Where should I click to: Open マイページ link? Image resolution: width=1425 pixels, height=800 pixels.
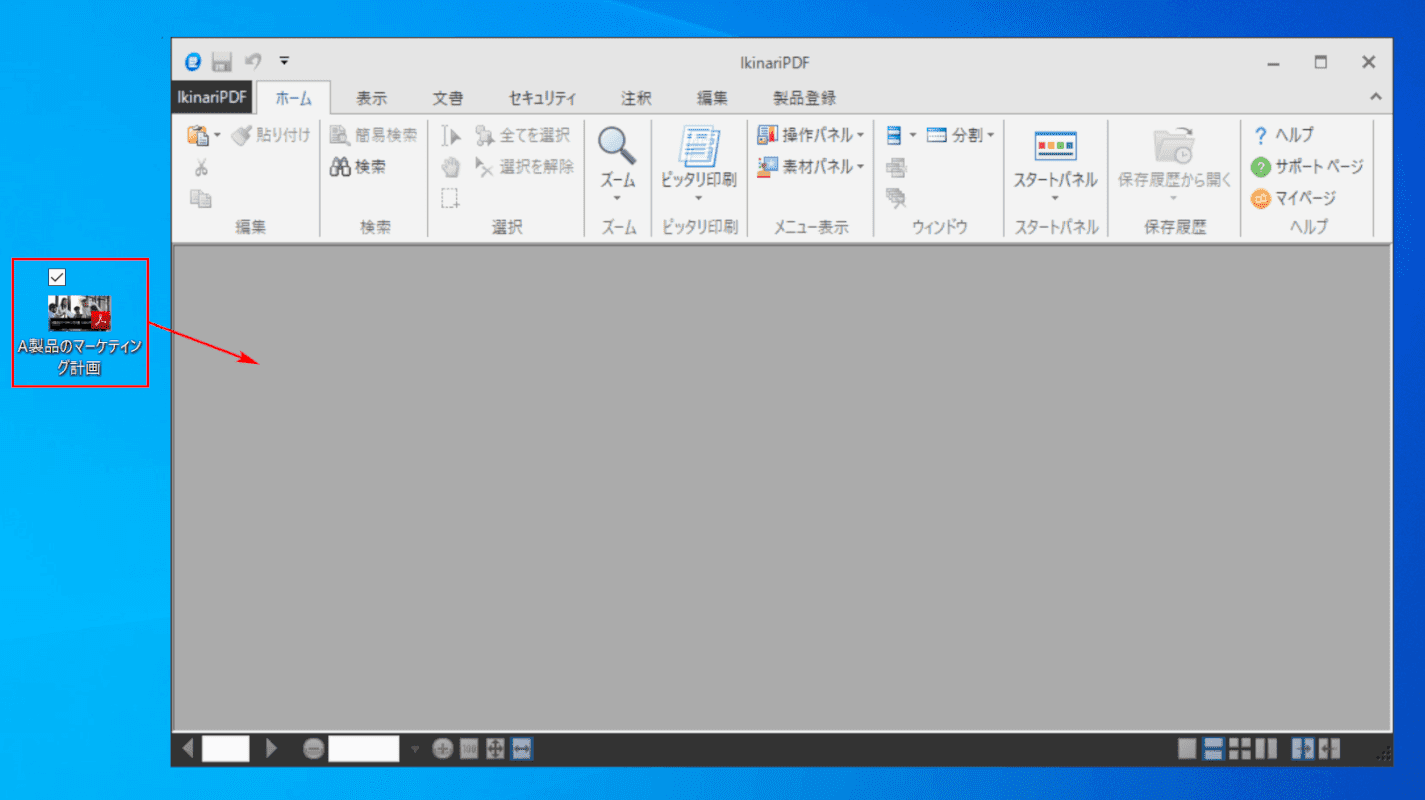[1293, 198]
